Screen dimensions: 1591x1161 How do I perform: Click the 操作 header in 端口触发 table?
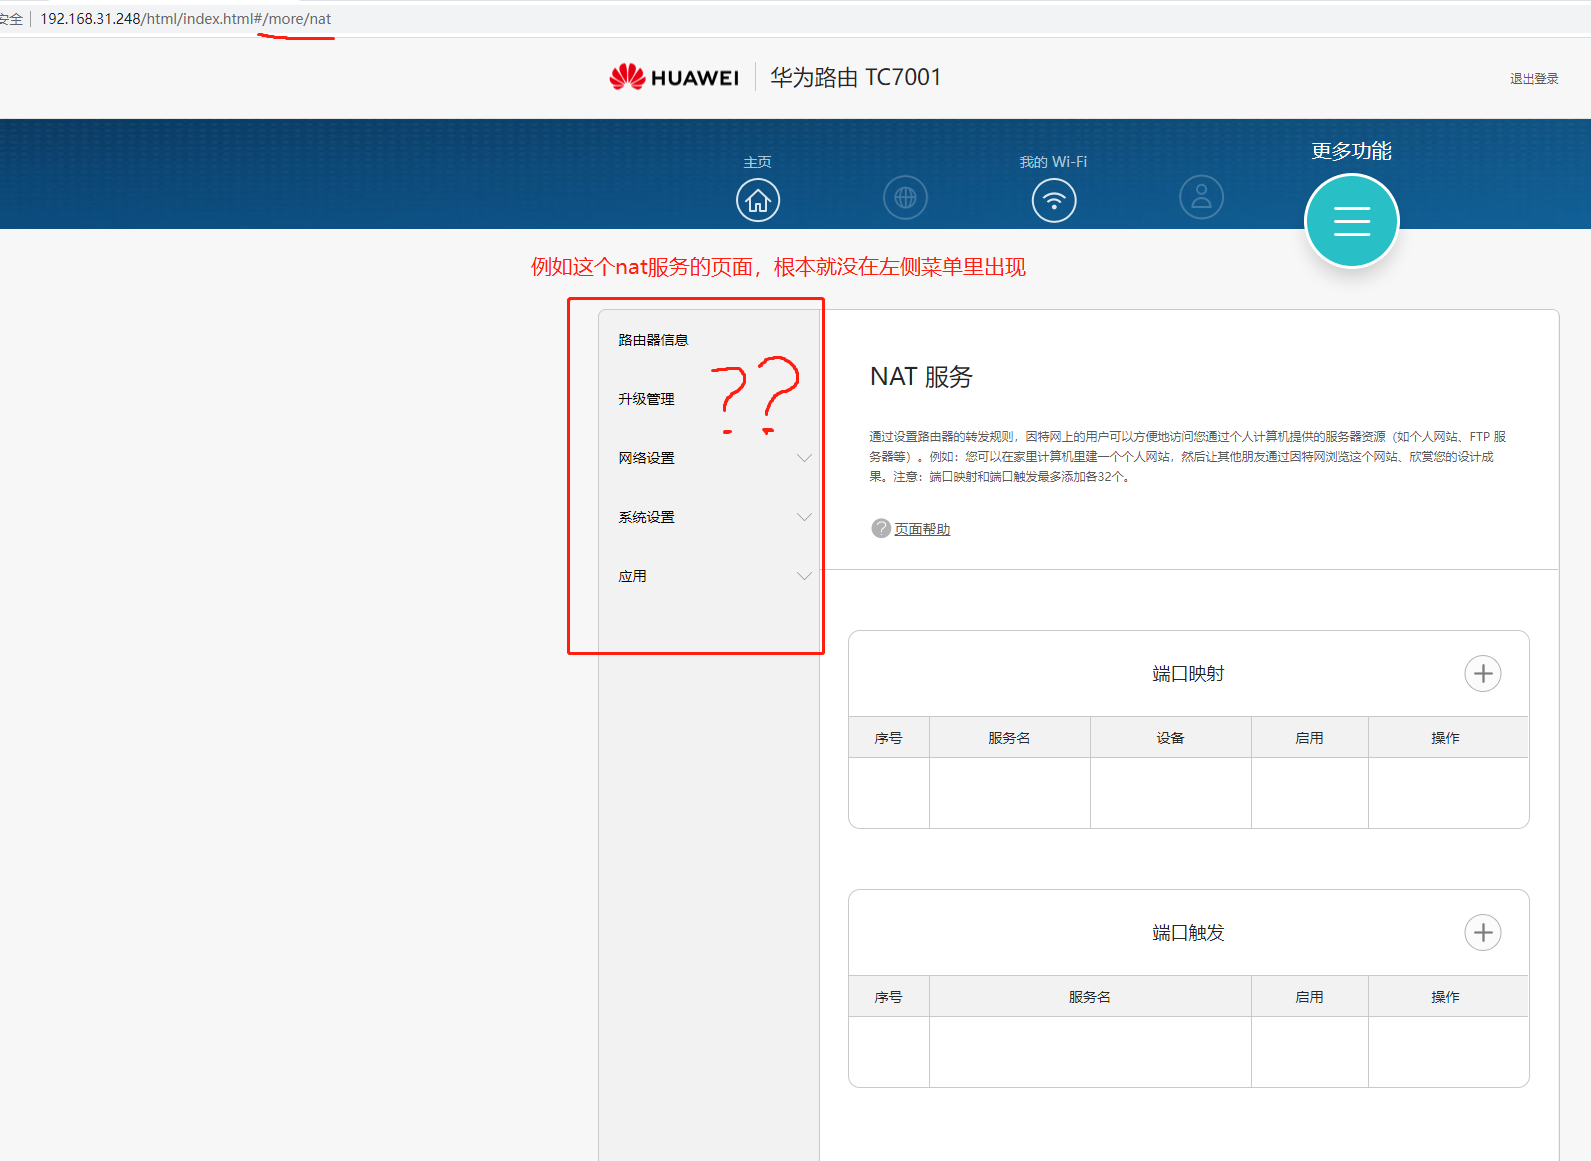(x=1445, y=997)
